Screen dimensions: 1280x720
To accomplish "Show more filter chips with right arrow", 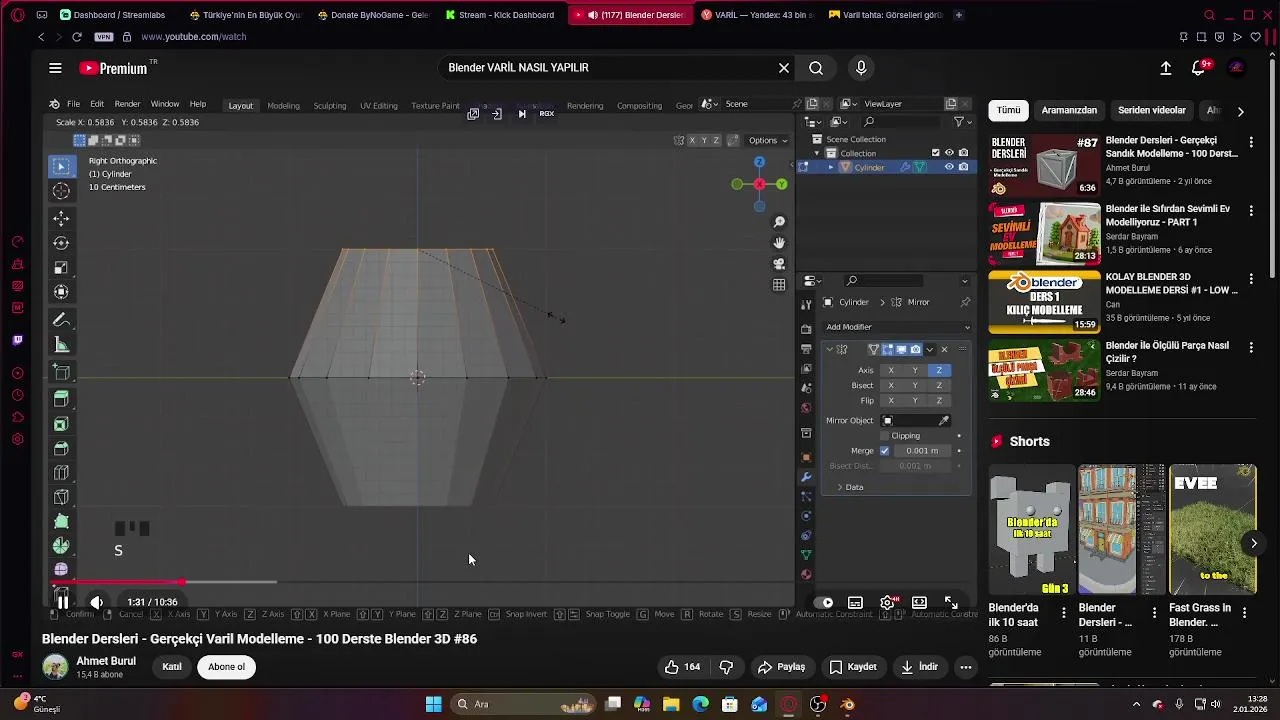I will click(1240, 111).
